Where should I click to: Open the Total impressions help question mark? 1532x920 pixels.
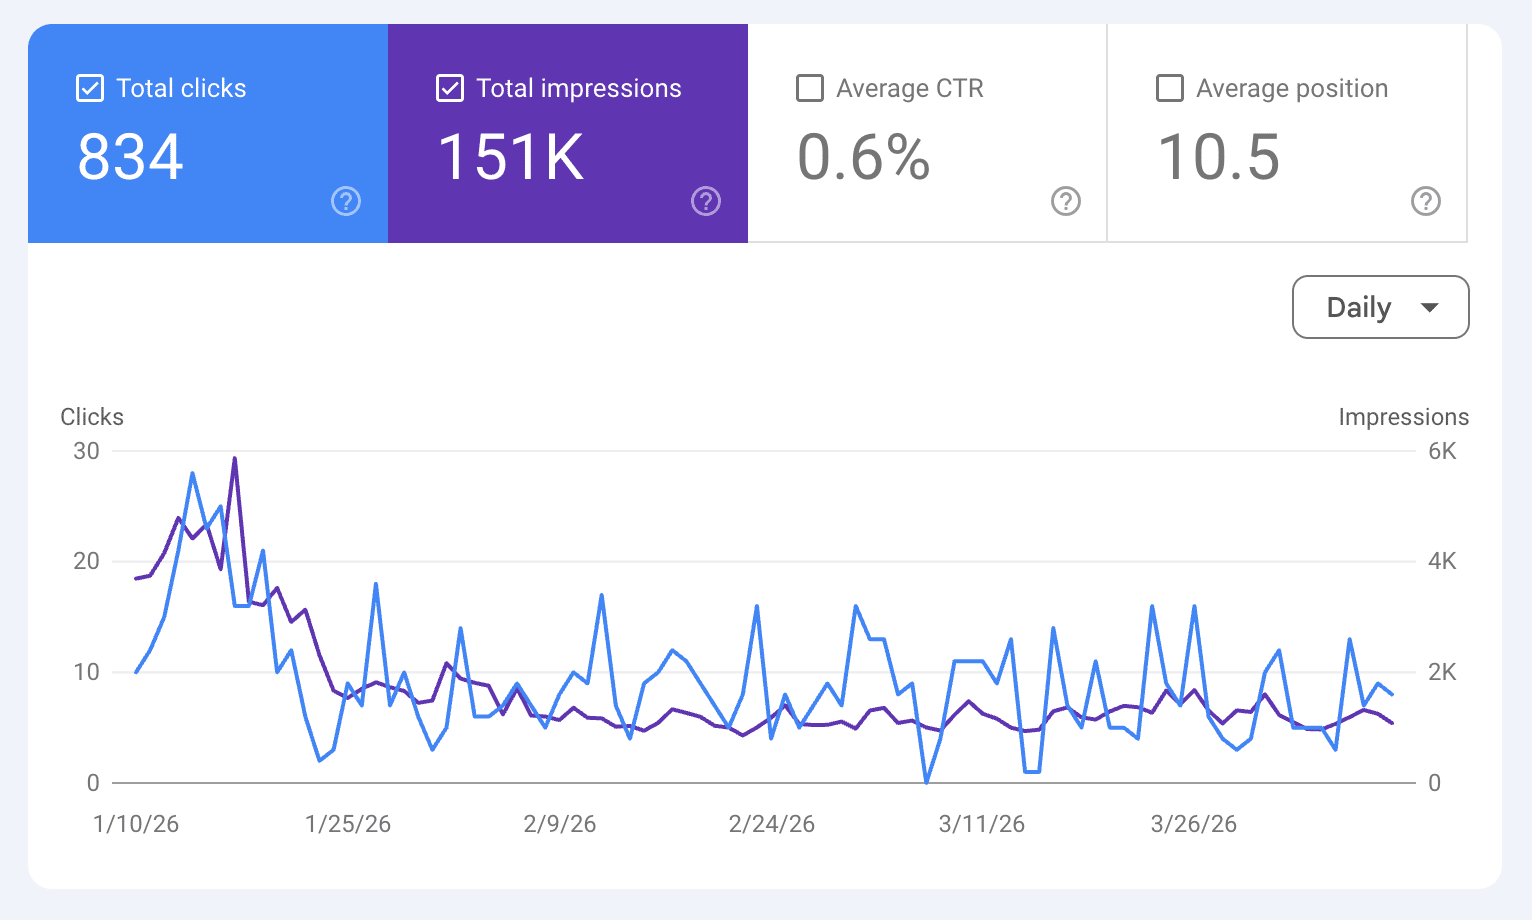(706, 201)
